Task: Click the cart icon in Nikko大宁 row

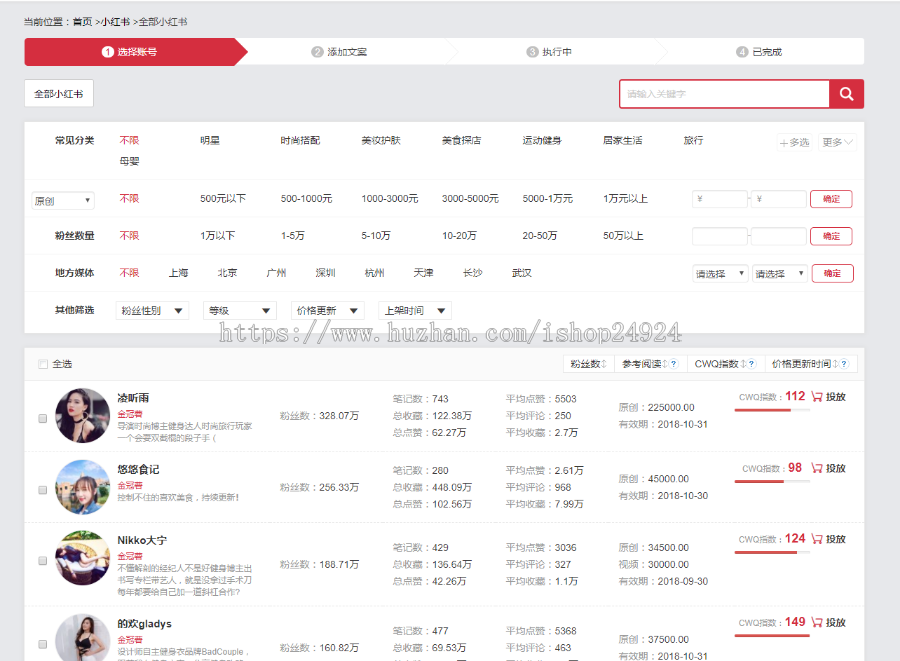Action: [x=817, y=539]
